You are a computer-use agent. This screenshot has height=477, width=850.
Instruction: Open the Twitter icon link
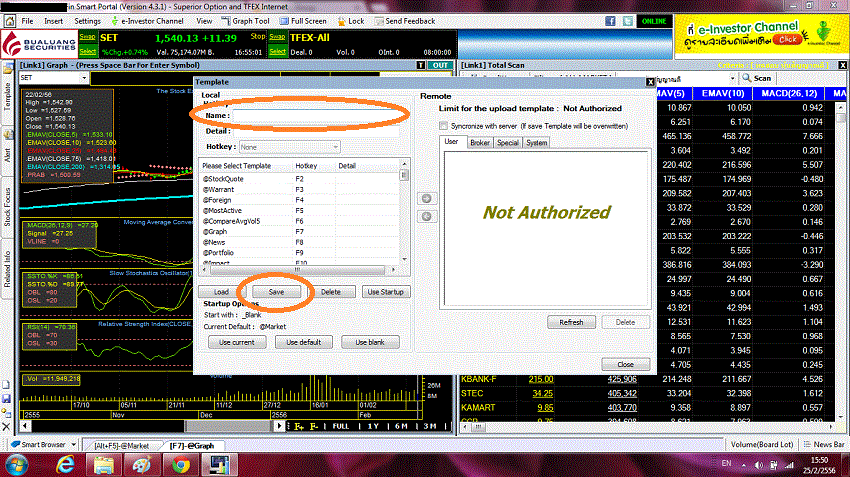[627, 21]
